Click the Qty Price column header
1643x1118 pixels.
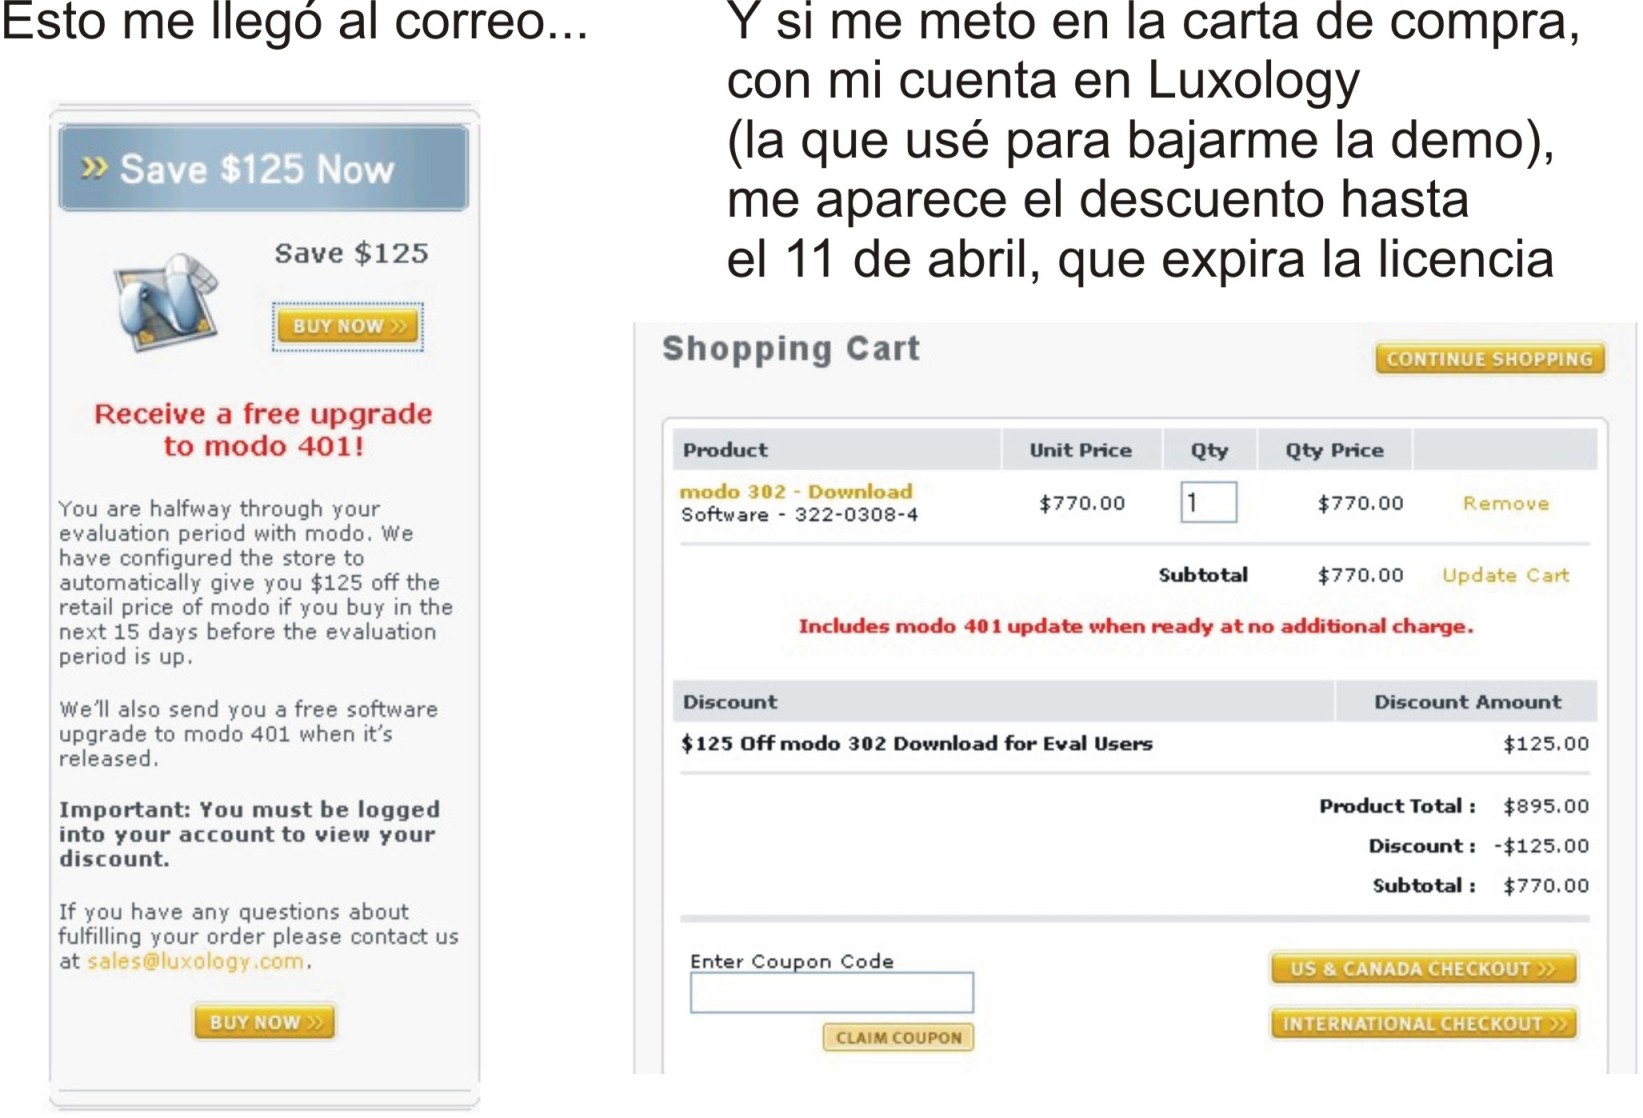(x=1334, y=450)
